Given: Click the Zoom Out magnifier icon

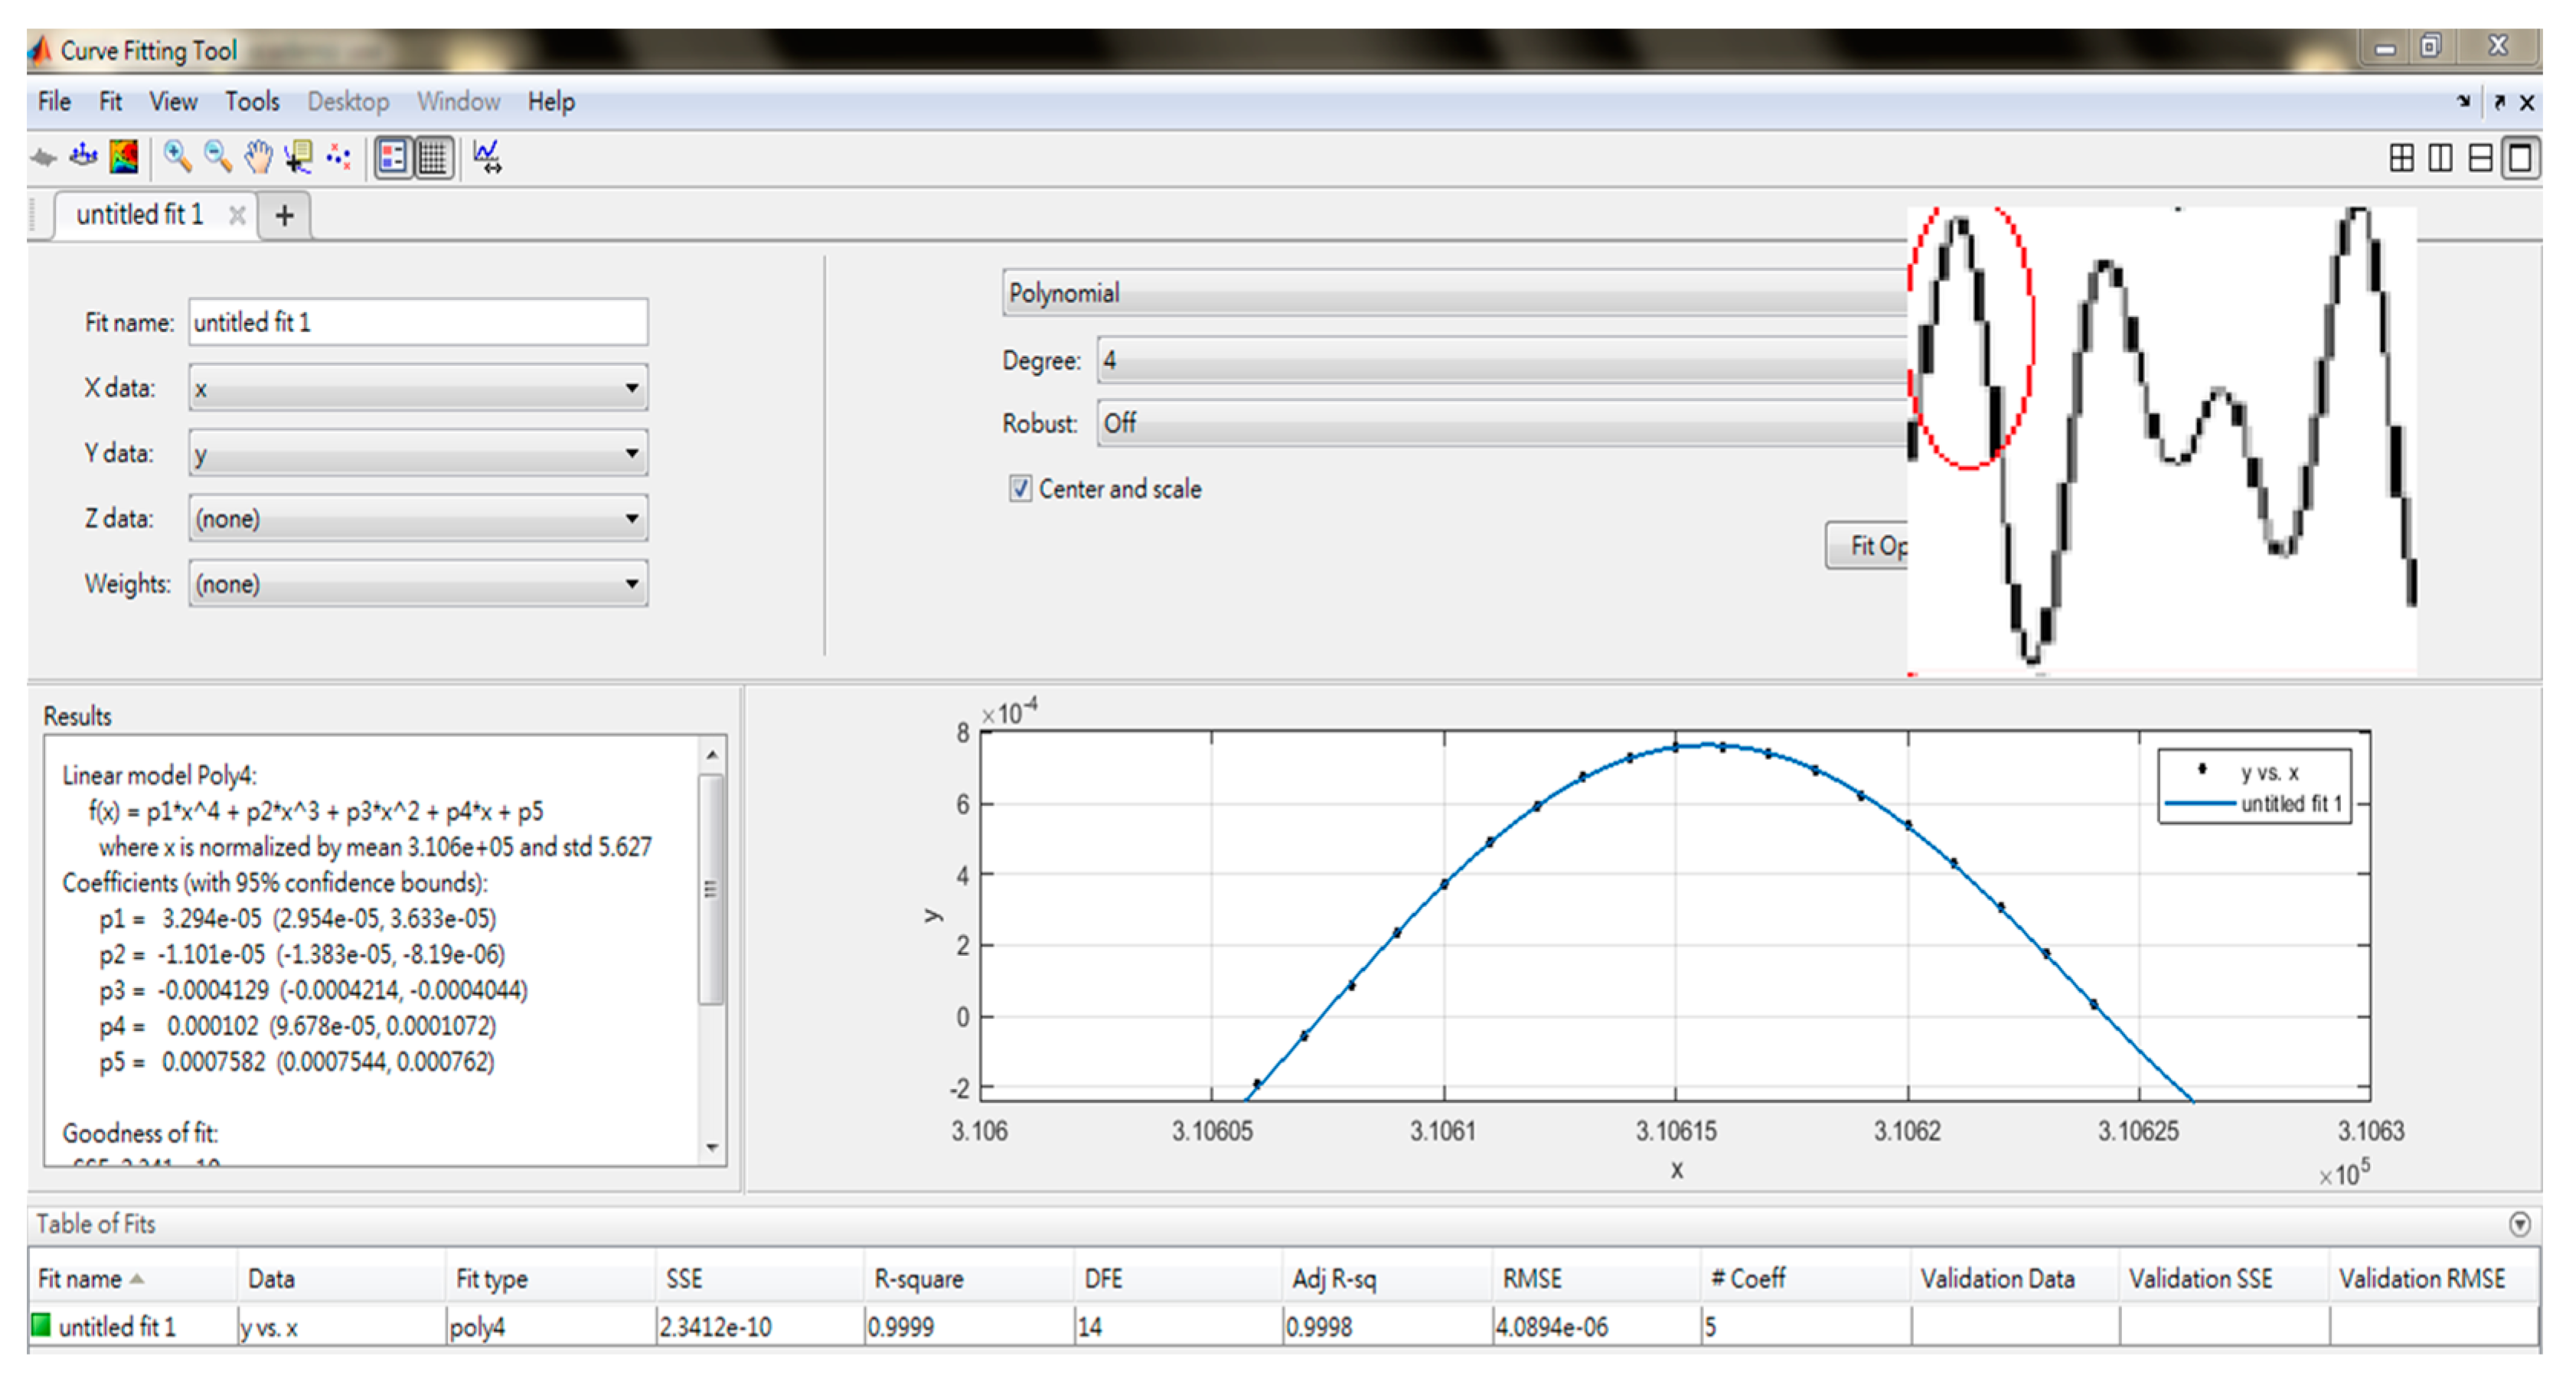Looking at the screenshot, I should [x=217, y=157].
